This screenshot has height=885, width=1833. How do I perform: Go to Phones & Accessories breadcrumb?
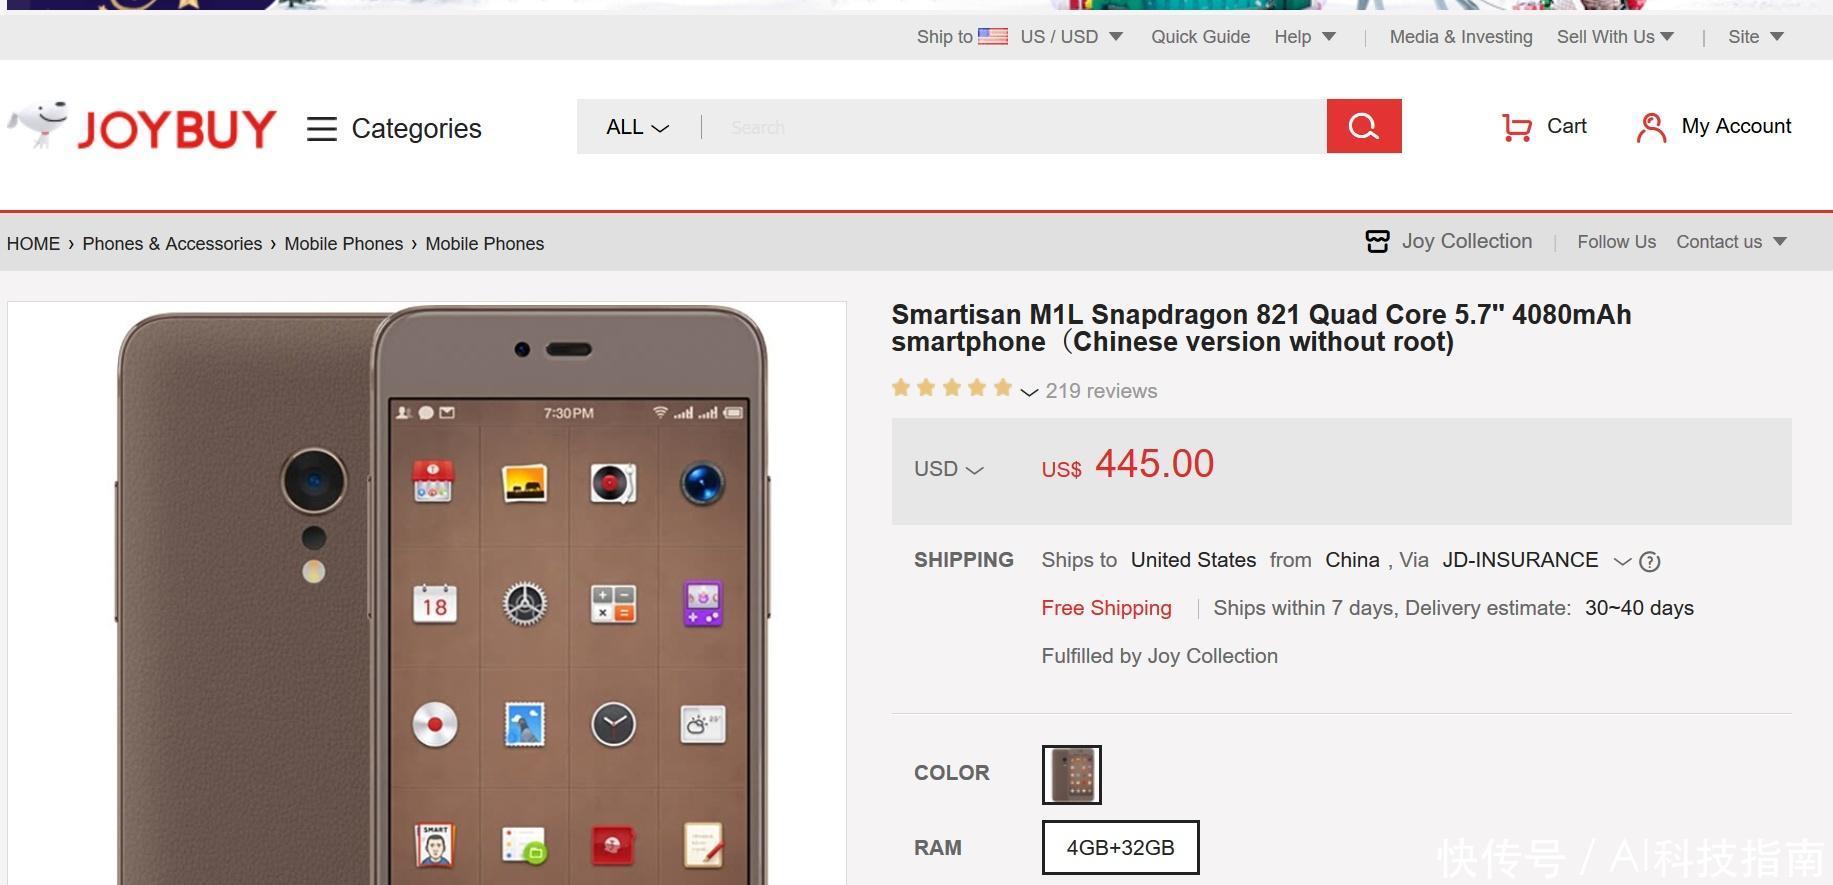[172, 244]
